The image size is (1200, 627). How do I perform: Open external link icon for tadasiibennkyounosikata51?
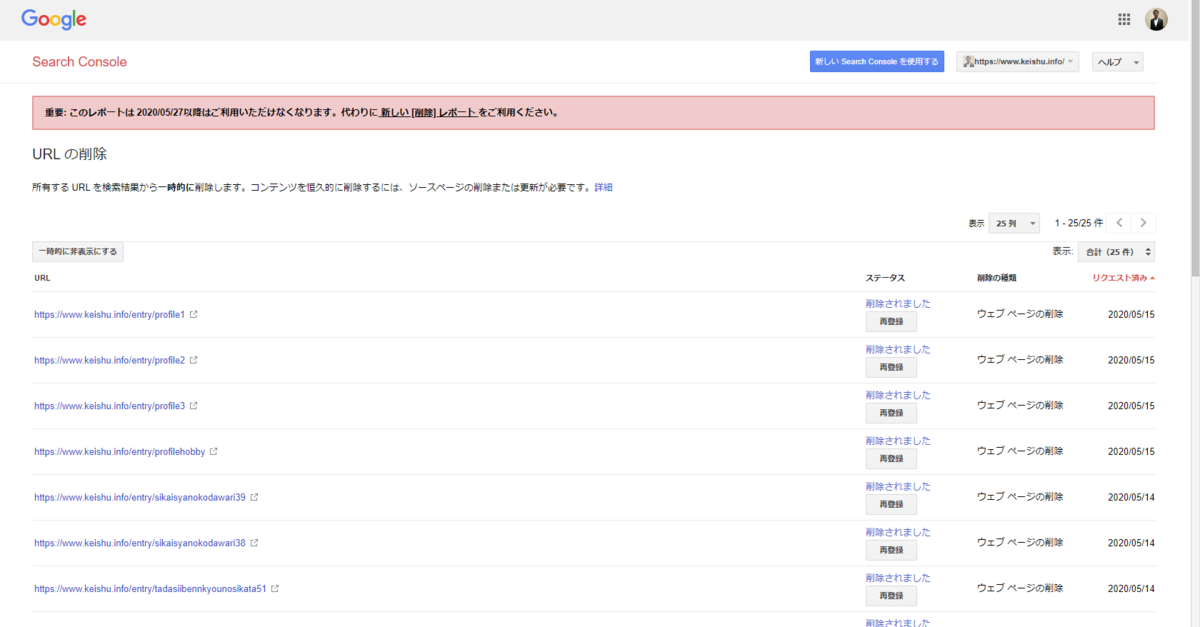pos(275,589)
